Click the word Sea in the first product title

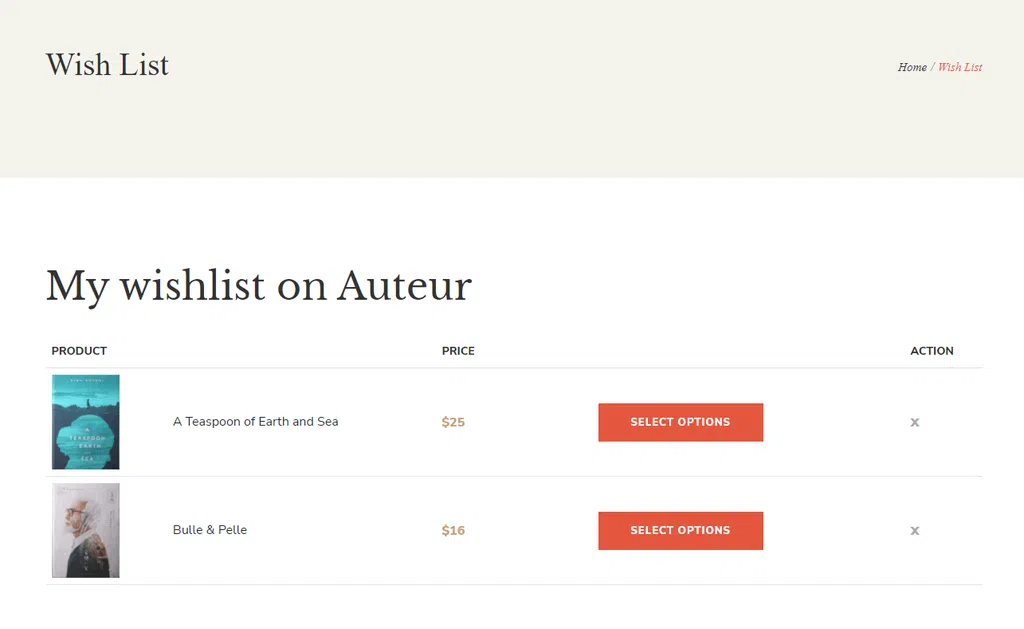coord(328,422)
